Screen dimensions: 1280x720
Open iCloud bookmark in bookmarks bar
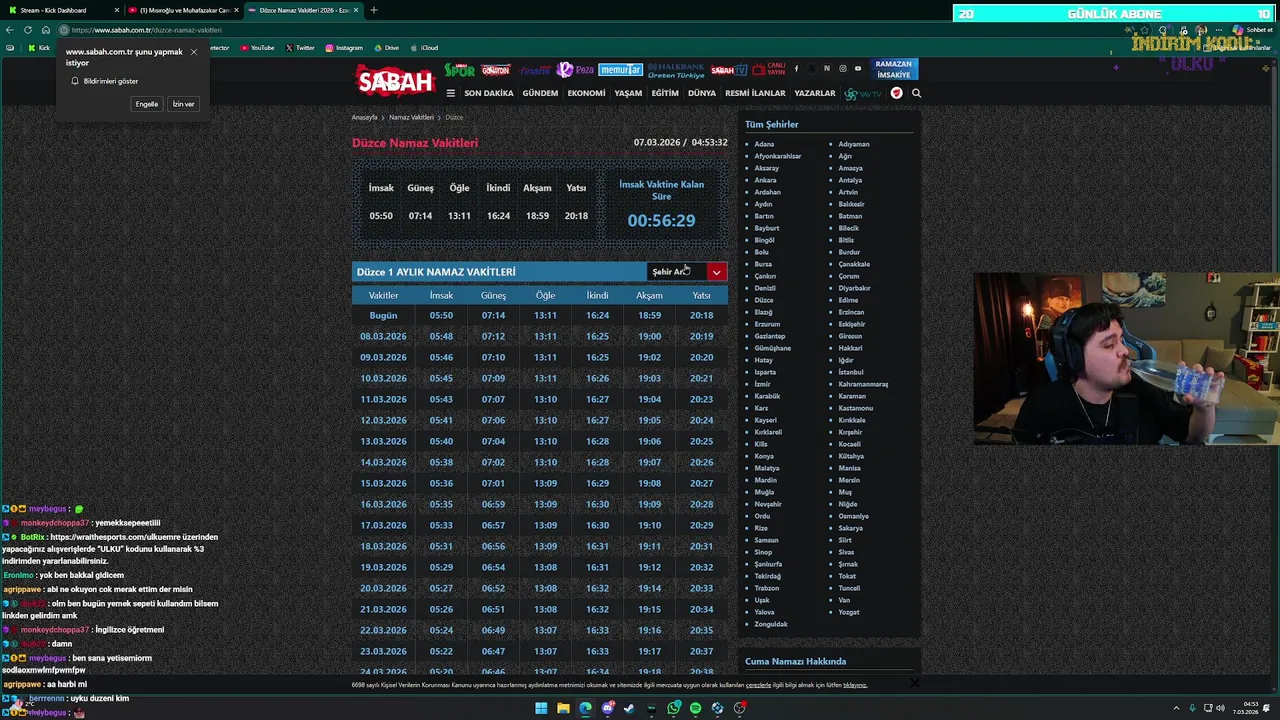click(424, 48)
